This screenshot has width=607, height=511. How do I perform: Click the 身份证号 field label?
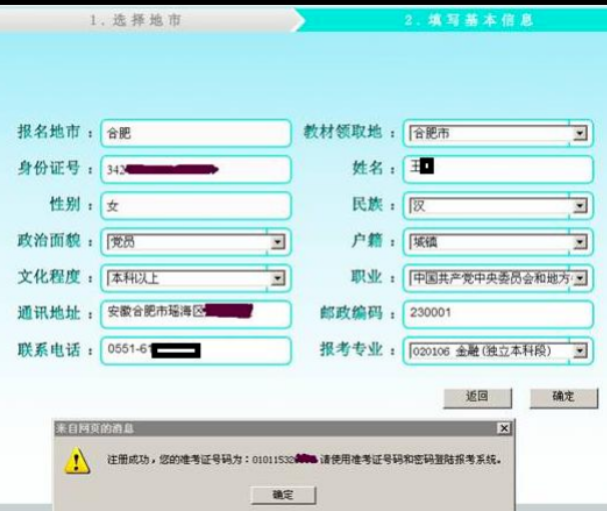(49, 168)
